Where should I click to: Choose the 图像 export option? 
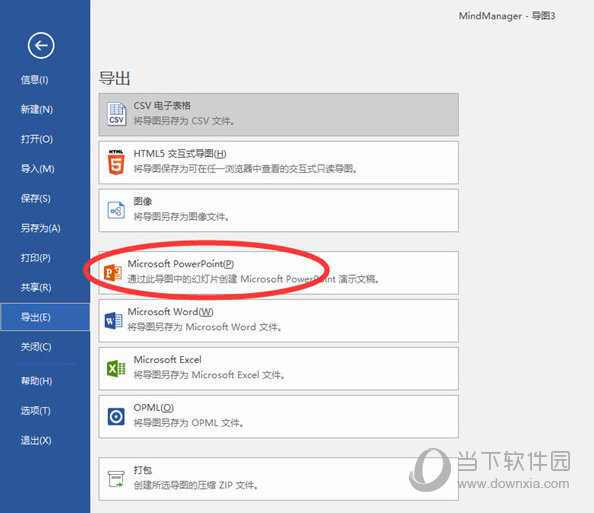[x=278, y=210]
